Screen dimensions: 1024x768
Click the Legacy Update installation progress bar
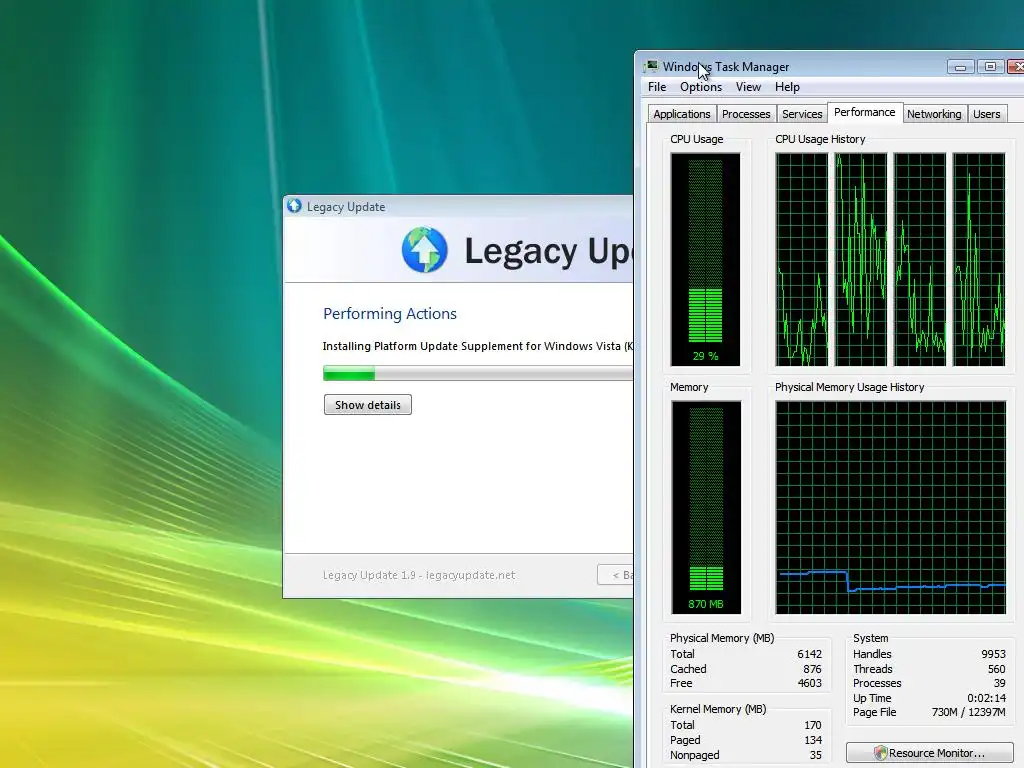(478, 374)
